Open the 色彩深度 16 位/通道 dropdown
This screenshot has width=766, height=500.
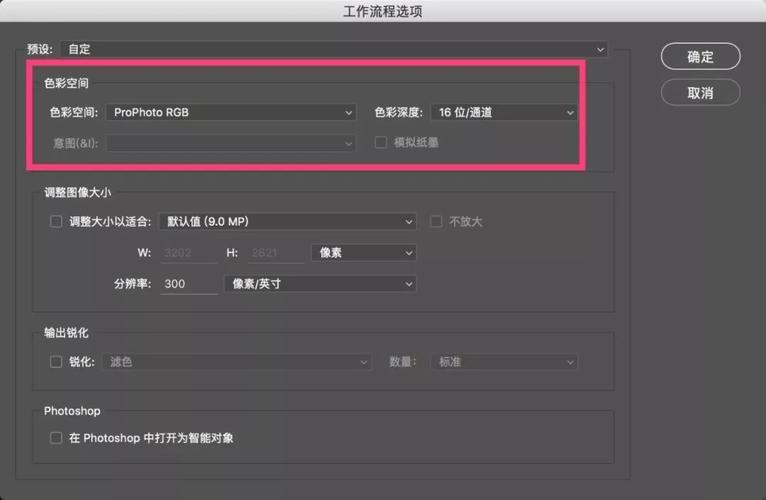504,113
